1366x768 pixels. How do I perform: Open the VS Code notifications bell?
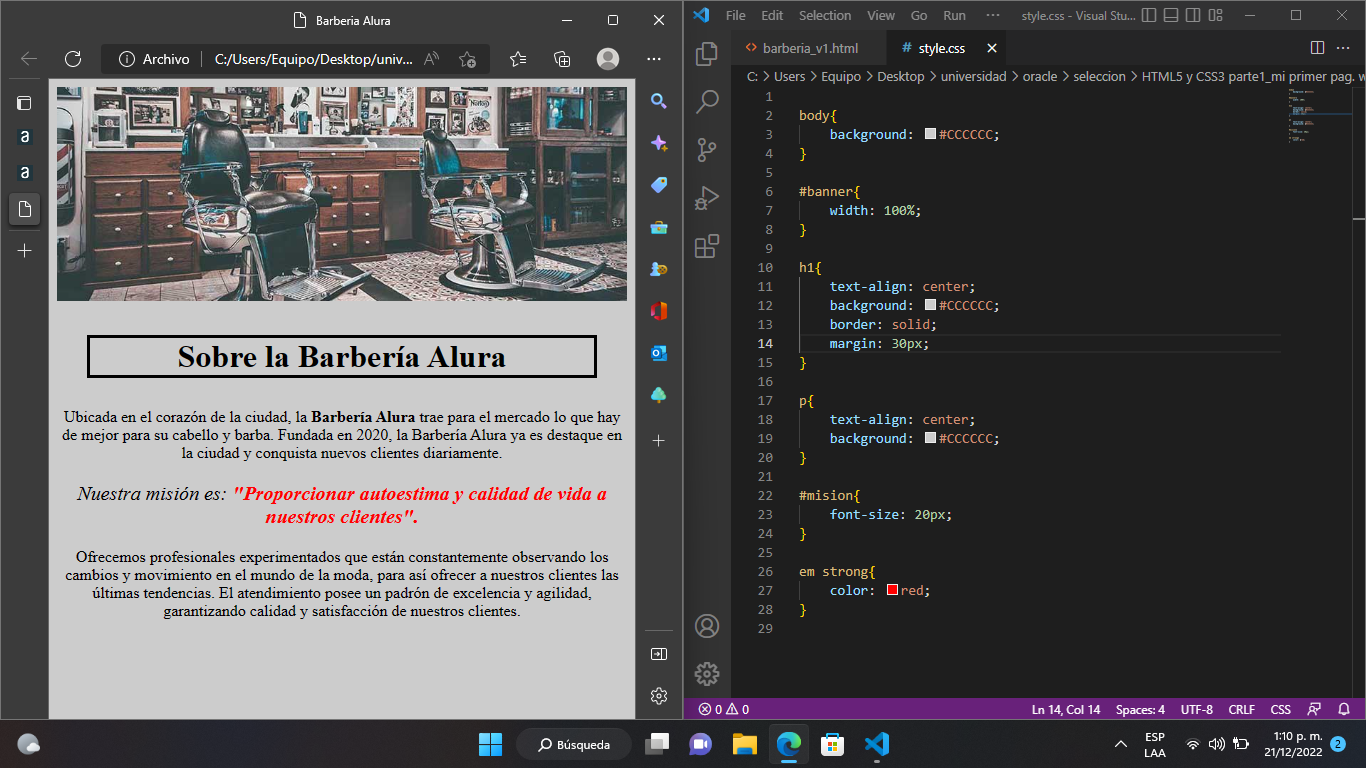1344,709
